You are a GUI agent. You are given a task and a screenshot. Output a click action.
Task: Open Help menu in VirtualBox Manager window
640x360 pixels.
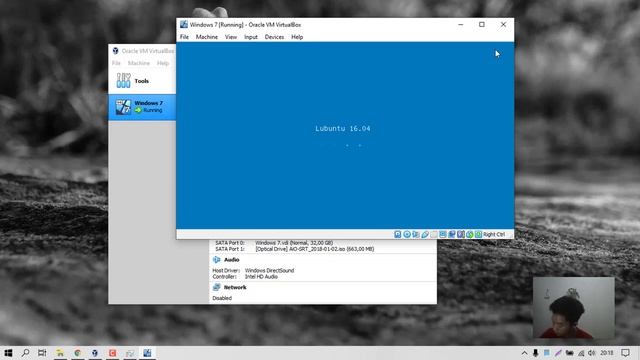pyautogui.click(x=163, y=63)
